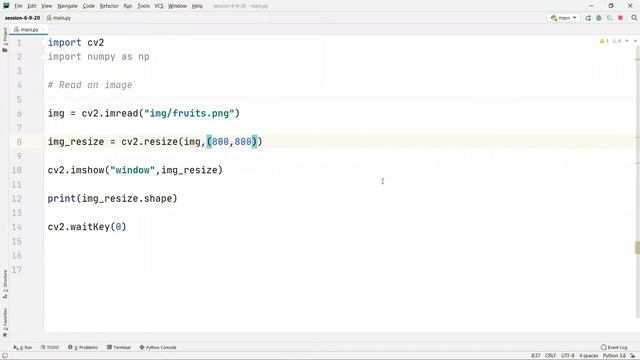
Task: Open the Event Log
Action: [x=614, y=347]
